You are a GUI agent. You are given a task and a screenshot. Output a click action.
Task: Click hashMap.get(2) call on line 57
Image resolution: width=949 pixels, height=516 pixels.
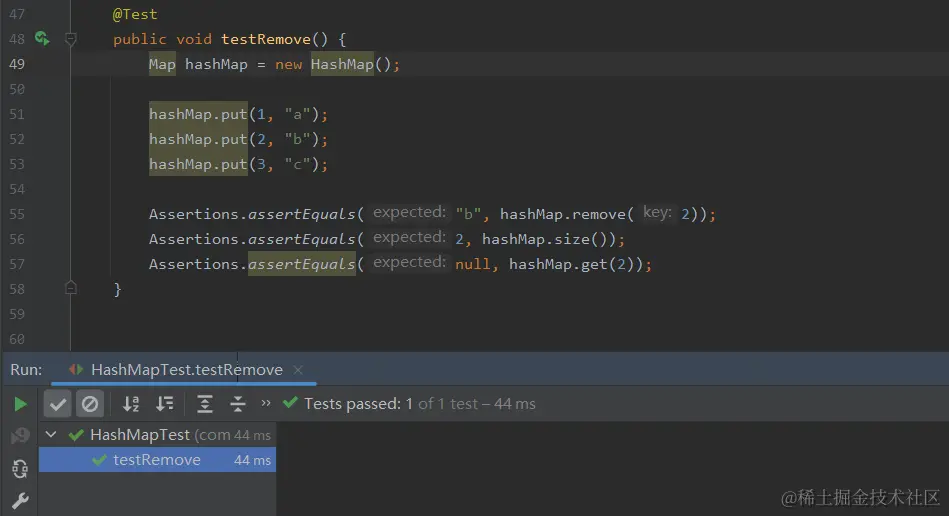coord(572,264)
